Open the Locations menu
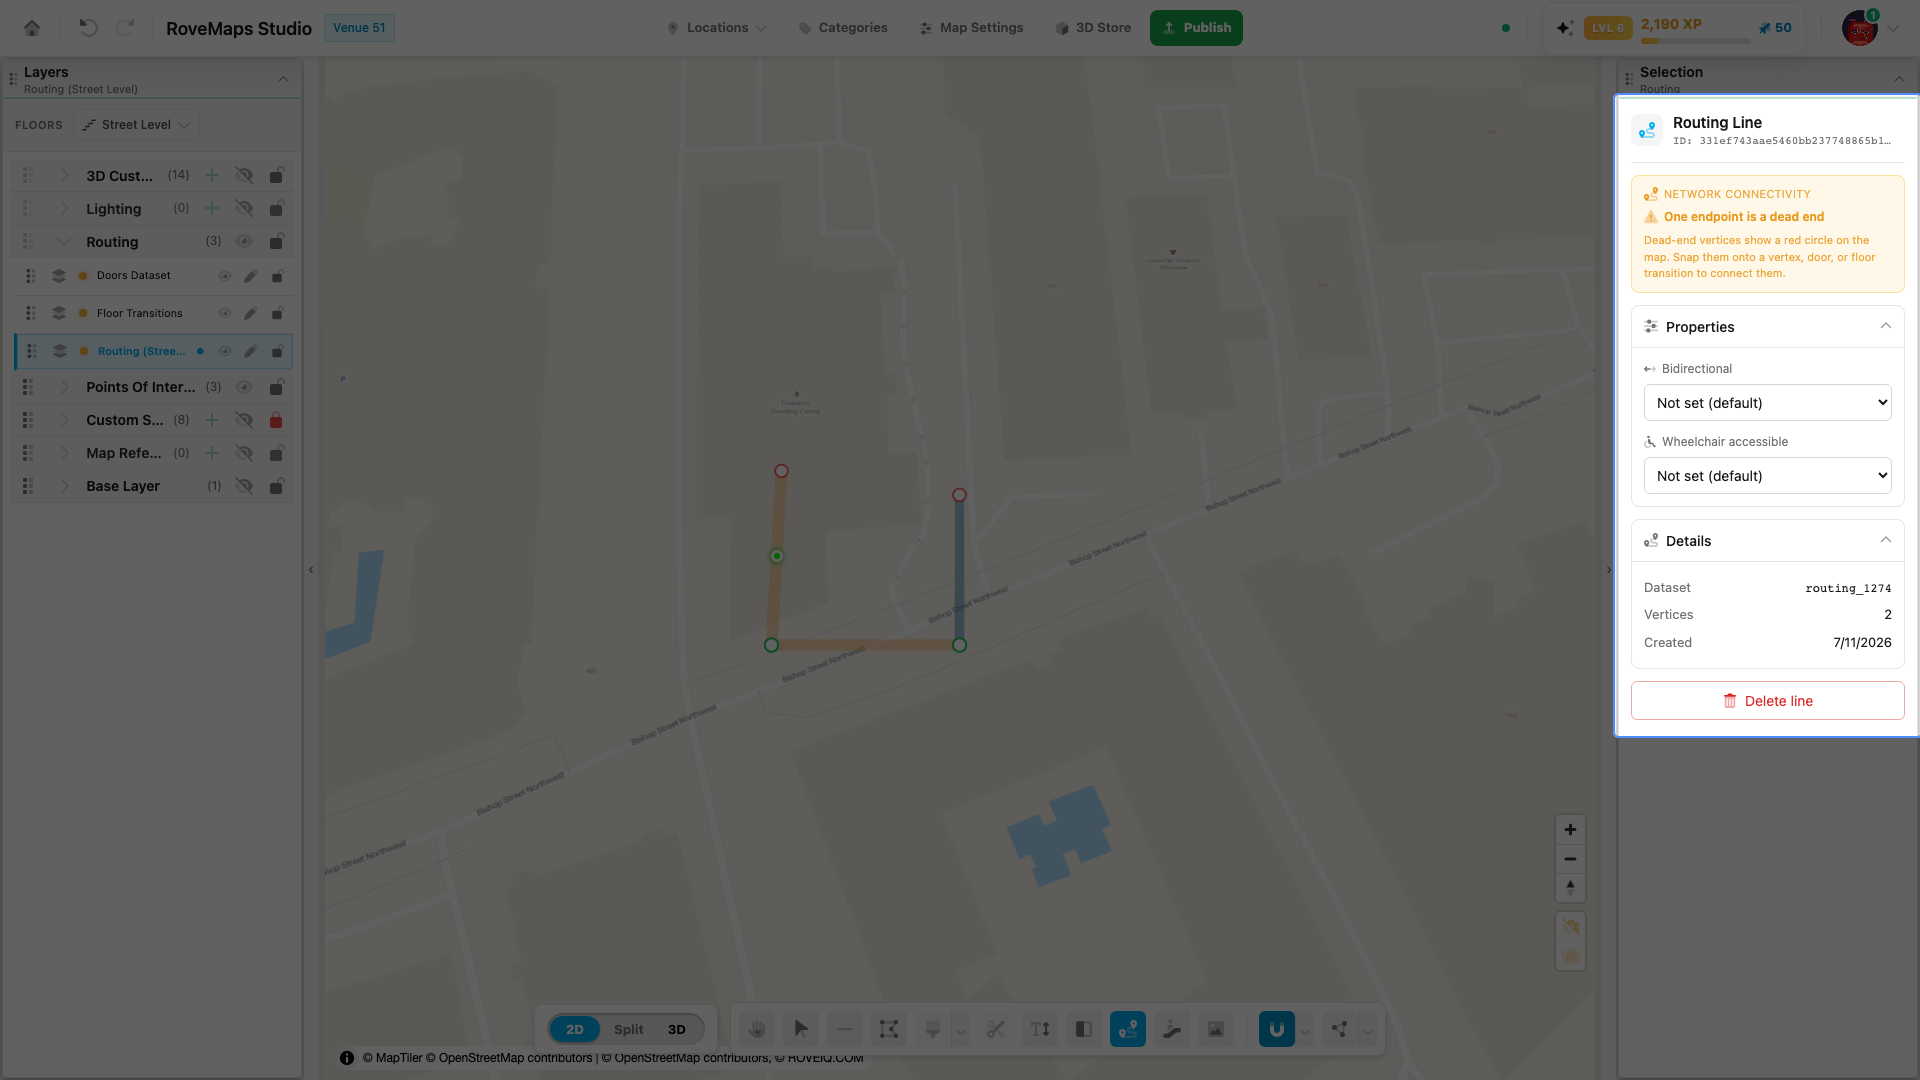 (x=717, y=28)
